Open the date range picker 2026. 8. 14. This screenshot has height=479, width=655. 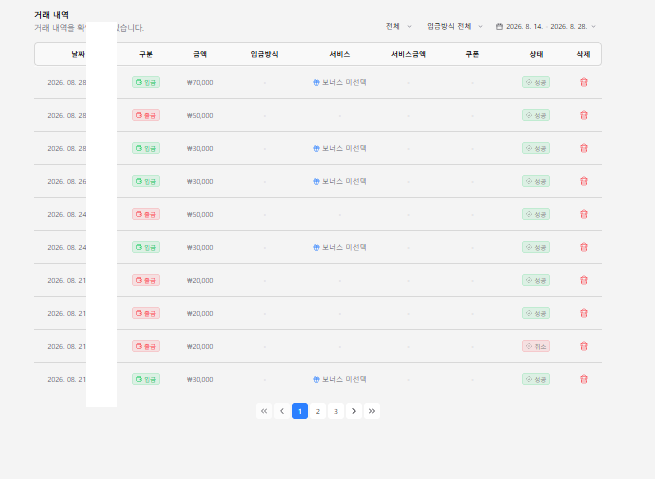tap(546, 26)
